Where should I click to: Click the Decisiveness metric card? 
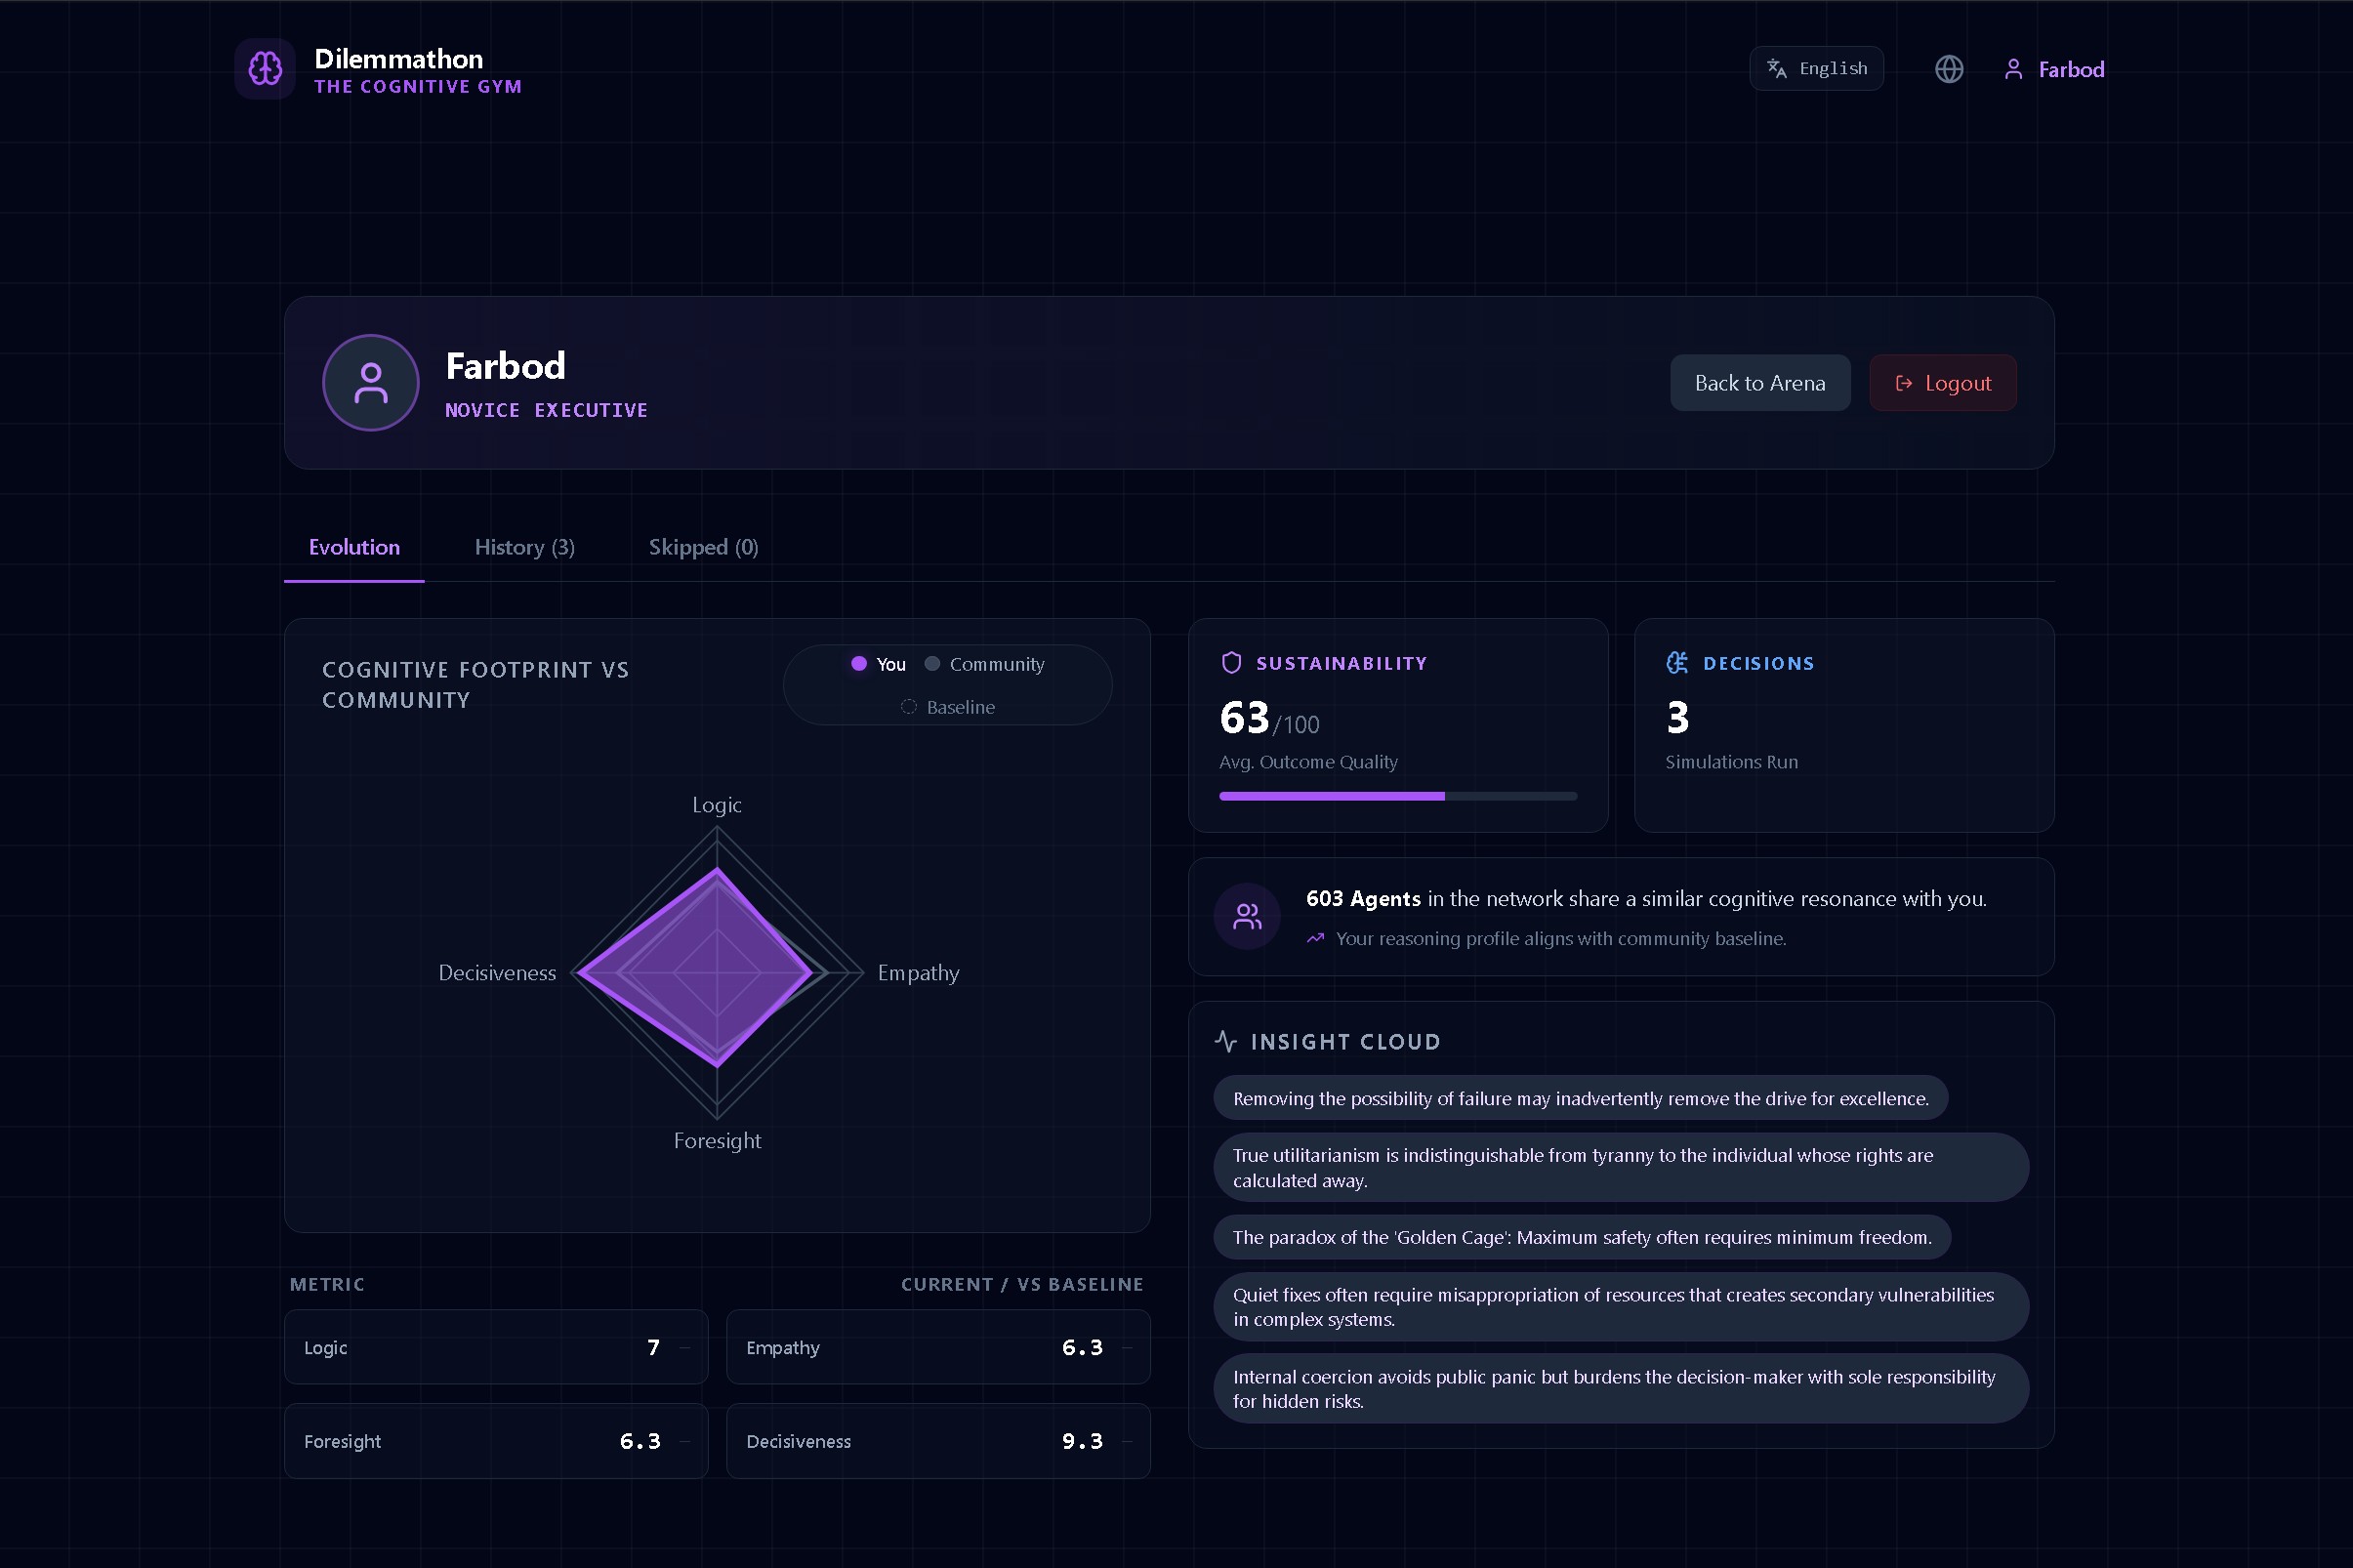pyautogui.click(x=937, y=1441)
